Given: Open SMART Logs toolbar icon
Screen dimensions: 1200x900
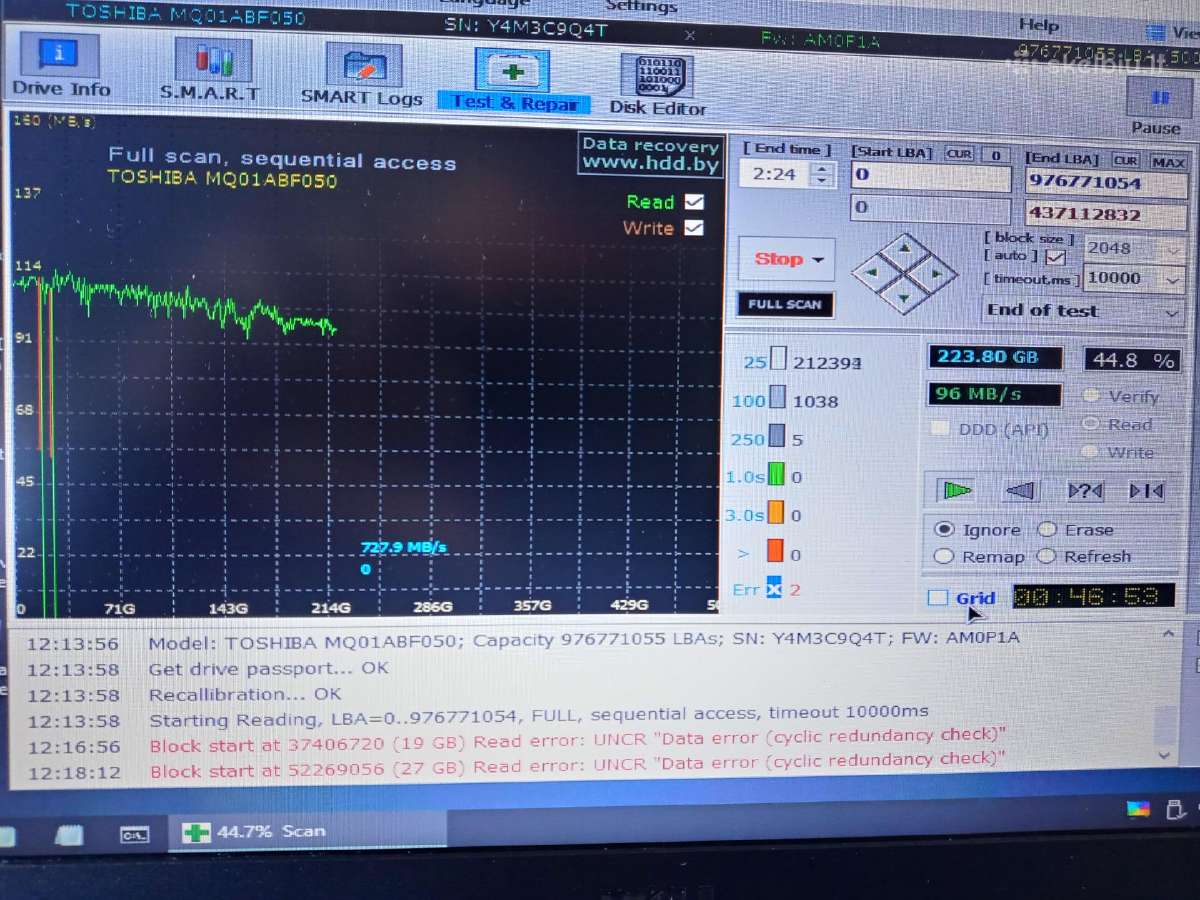Looking at the screenshot, I should coord(363,65).
